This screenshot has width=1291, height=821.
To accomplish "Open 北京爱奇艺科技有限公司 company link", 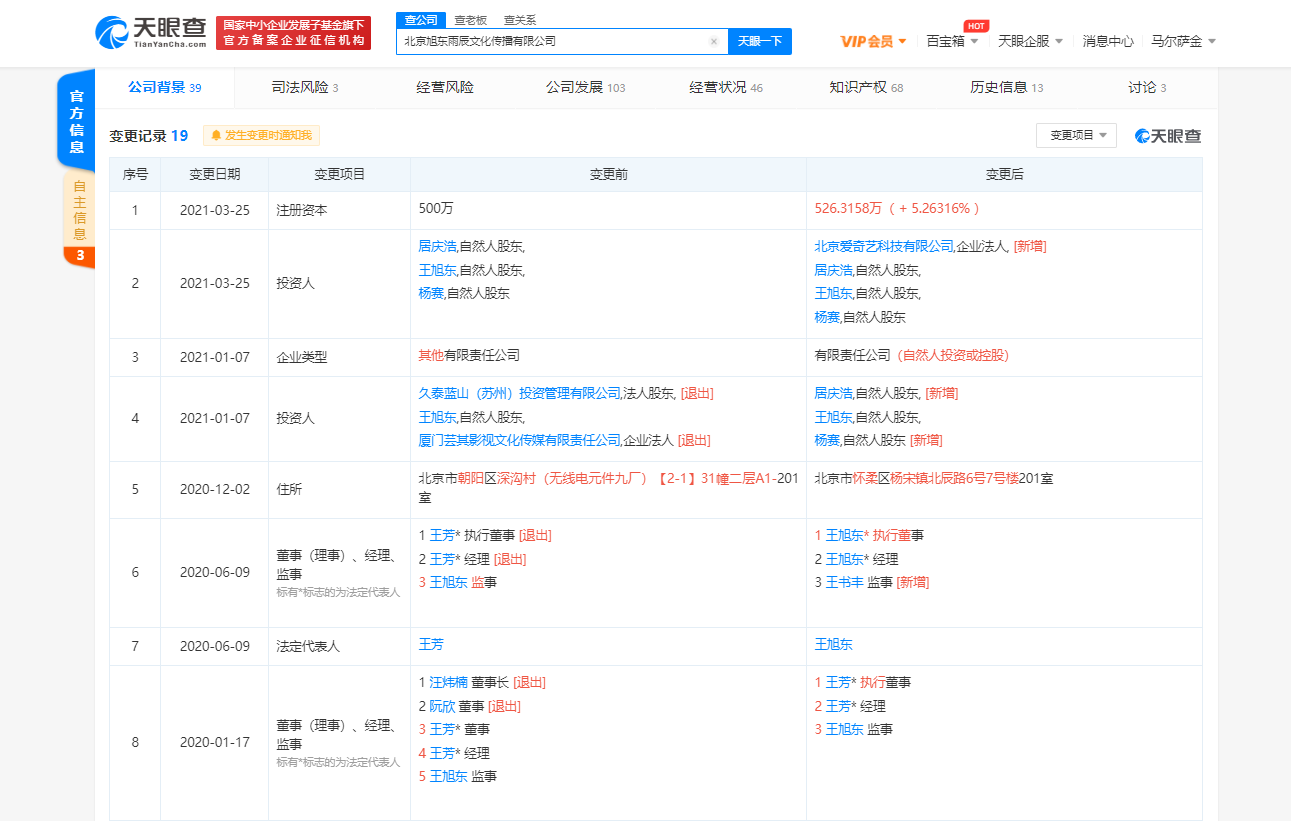I will (x=884, y=246).
